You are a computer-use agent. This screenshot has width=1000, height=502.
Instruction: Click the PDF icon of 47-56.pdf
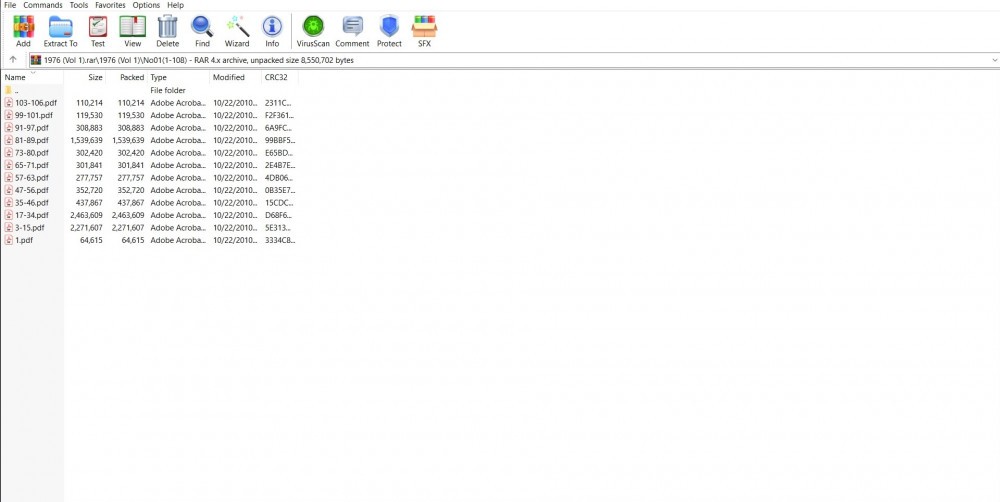click(x=9, y=190)
